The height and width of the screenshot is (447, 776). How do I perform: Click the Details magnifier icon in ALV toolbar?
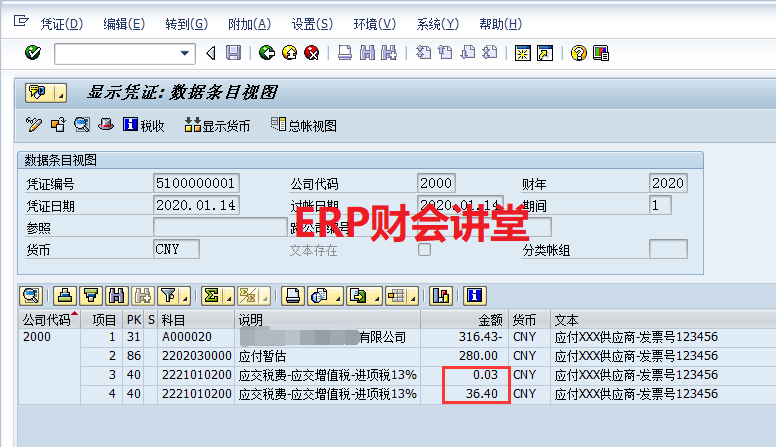(30, 295)
